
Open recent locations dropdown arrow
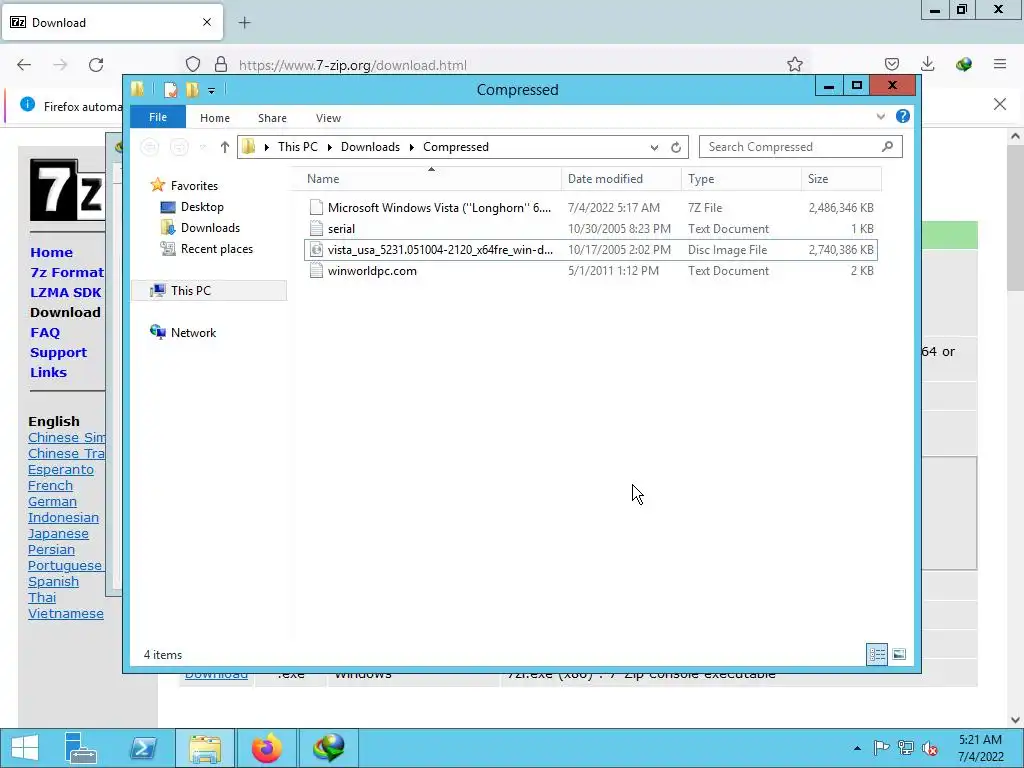(203, 147)
